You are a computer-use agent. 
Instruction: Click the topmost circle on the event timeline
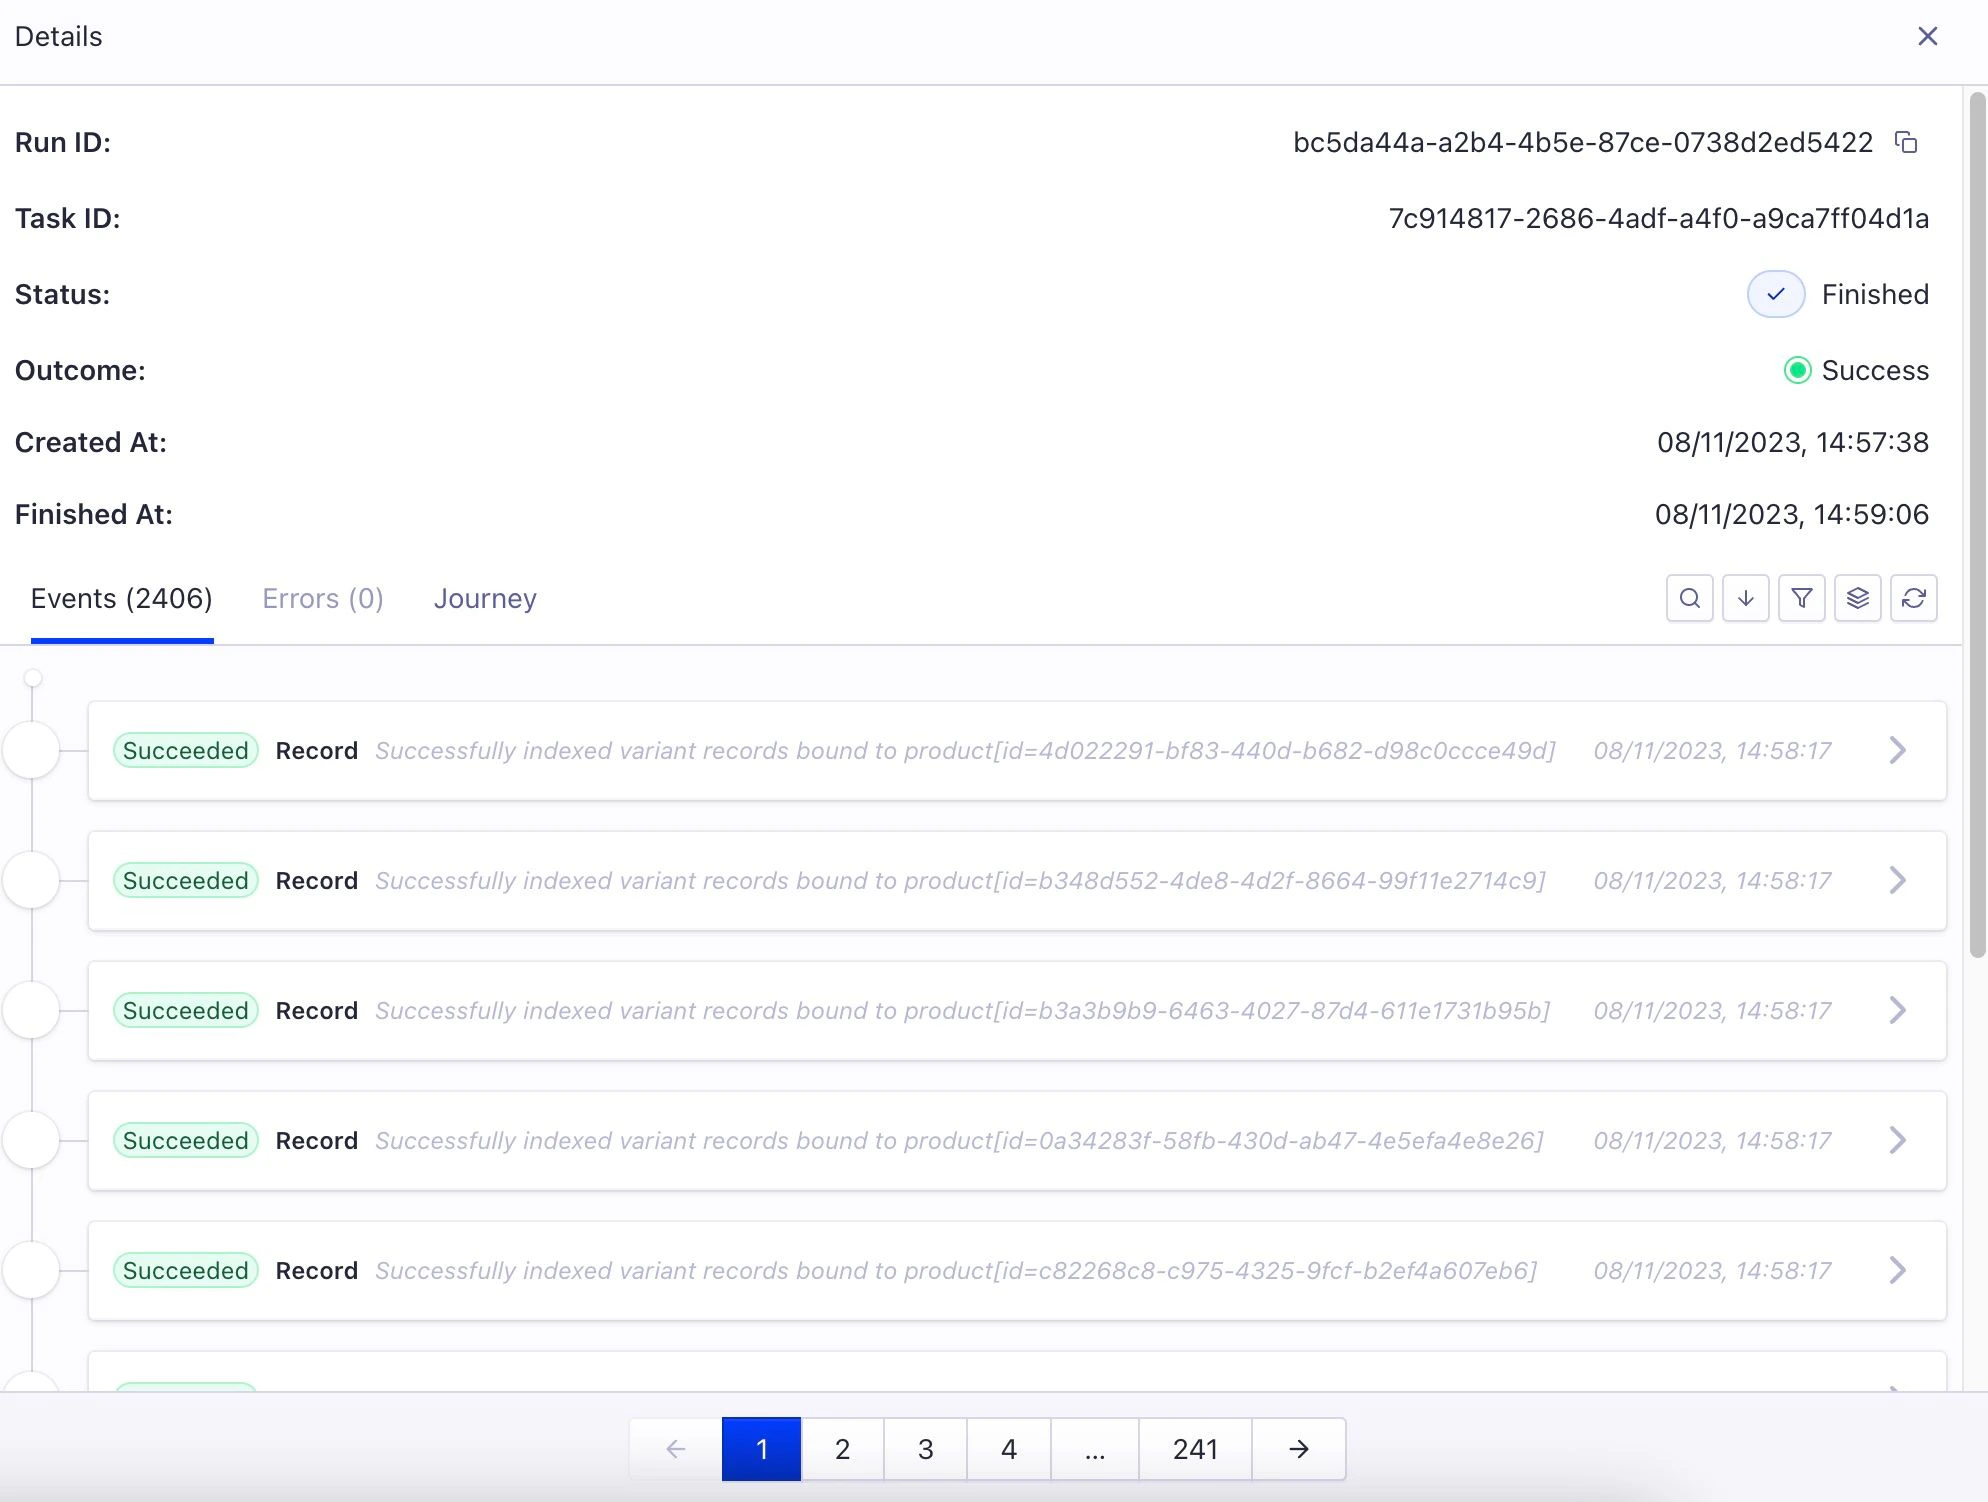[x=33, y=677]
